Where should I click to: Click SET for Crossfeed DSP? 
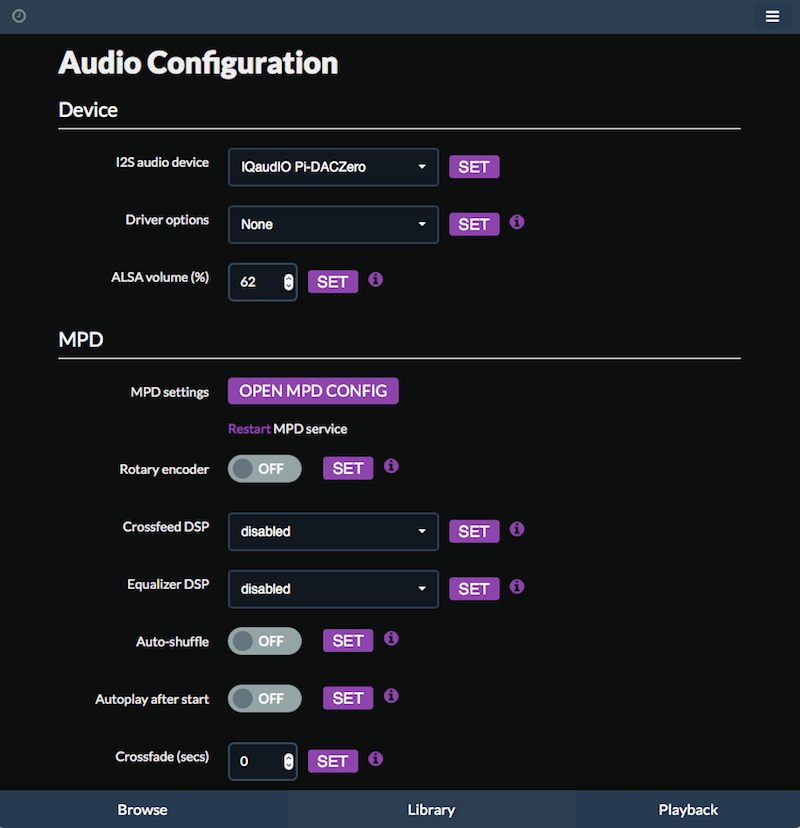tap(474, 531)
